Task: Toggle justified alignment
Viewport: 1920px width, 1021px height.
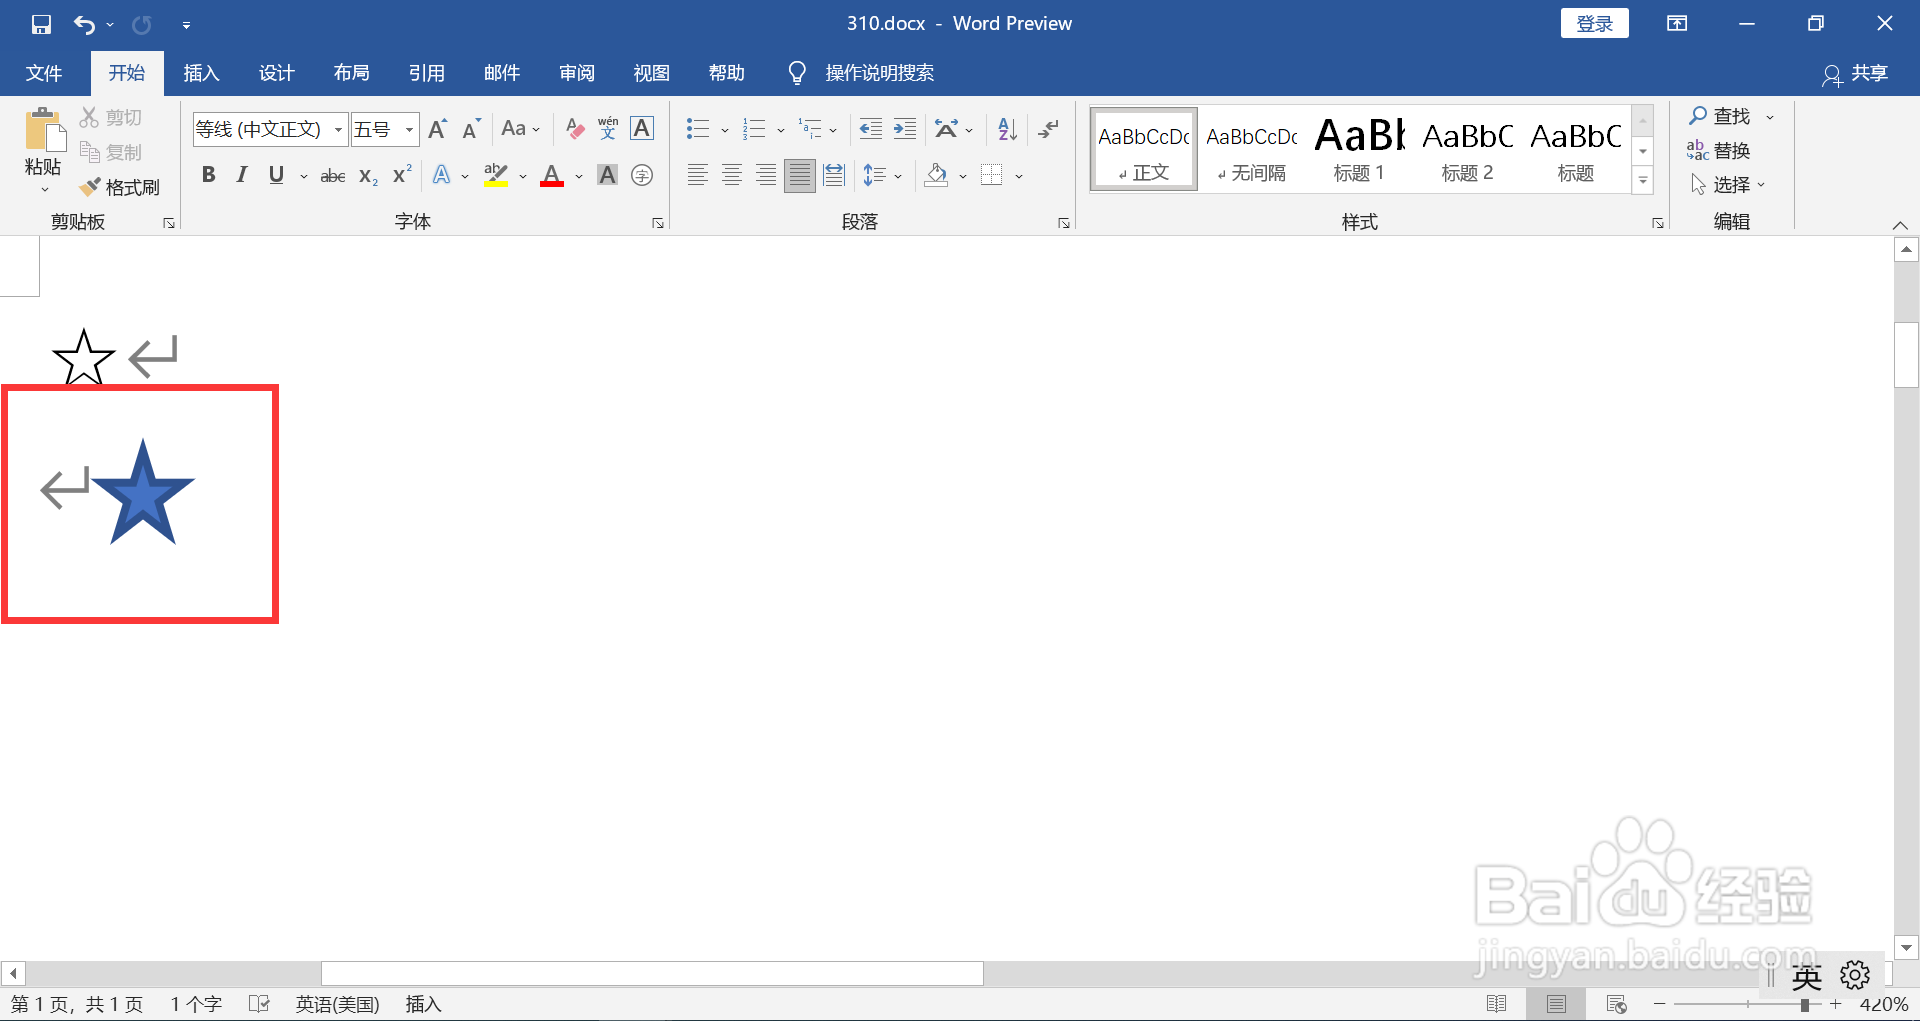Action: coord(800,176)
